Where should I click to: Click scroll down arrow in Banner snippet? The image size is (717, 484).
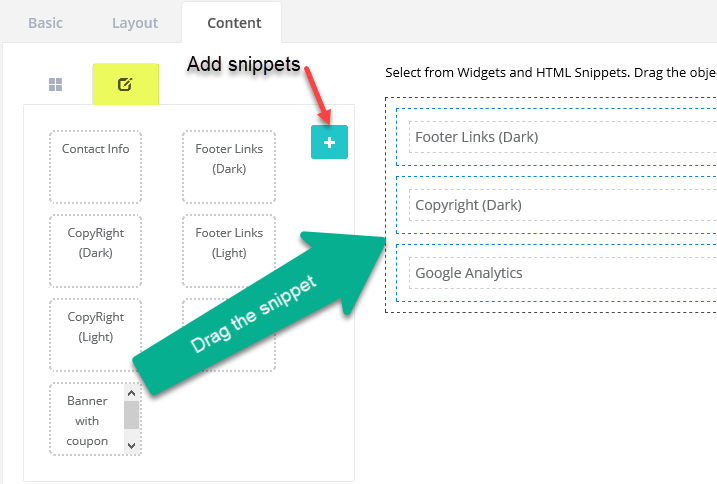pos(131,446)
